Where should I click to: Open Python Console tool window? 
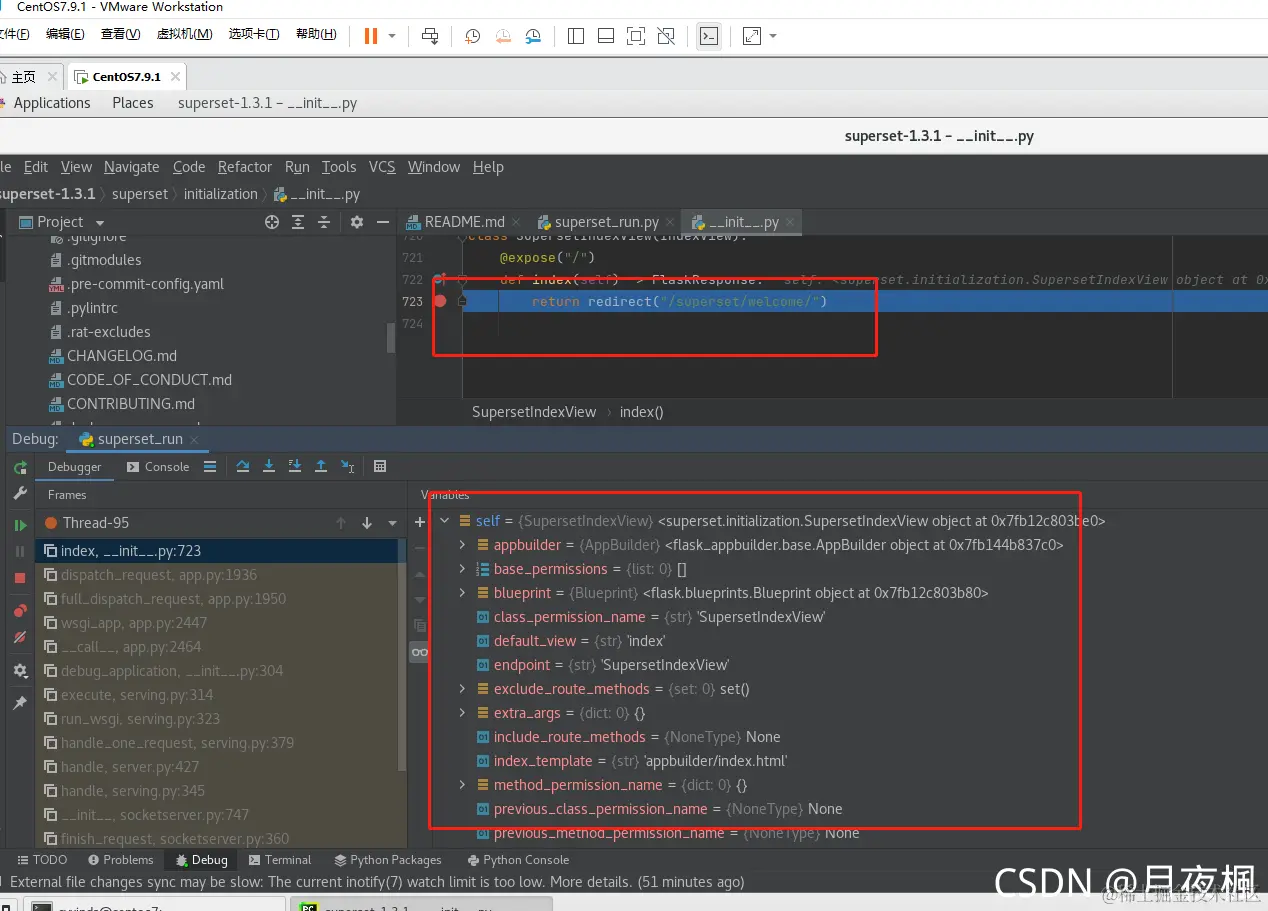(518, 860)
